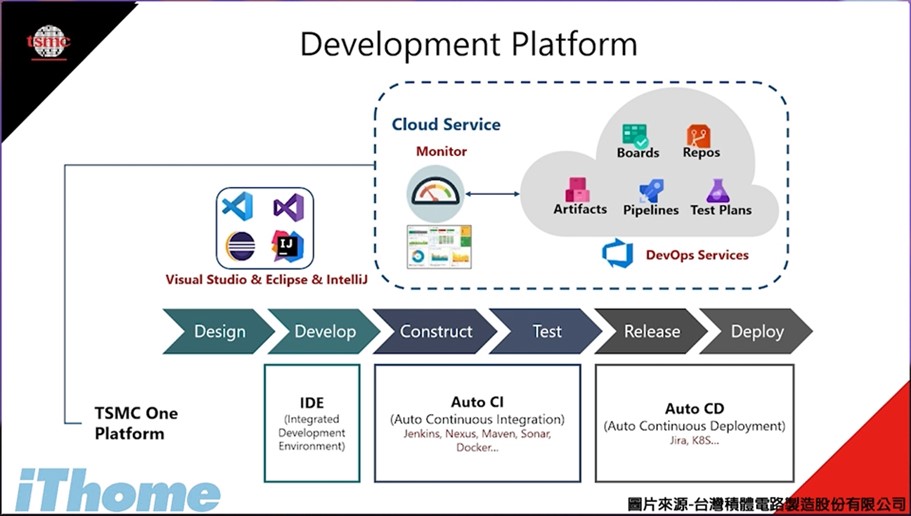Screen dimensions: 911x516
Task: Click the 'Cloud Service' heading
Action: pyautogui.click(x=446, y=124)
